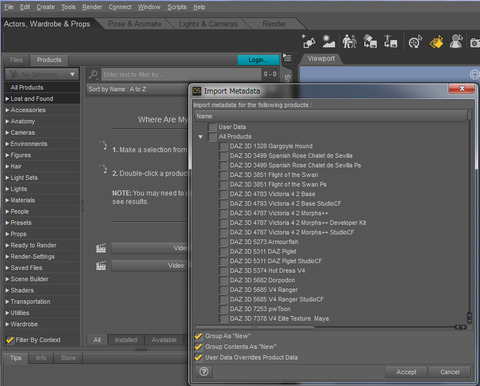Check the All Products checkbox in dialog
Image resolution: width=480 pixels, height=386 pixels.
212,137
